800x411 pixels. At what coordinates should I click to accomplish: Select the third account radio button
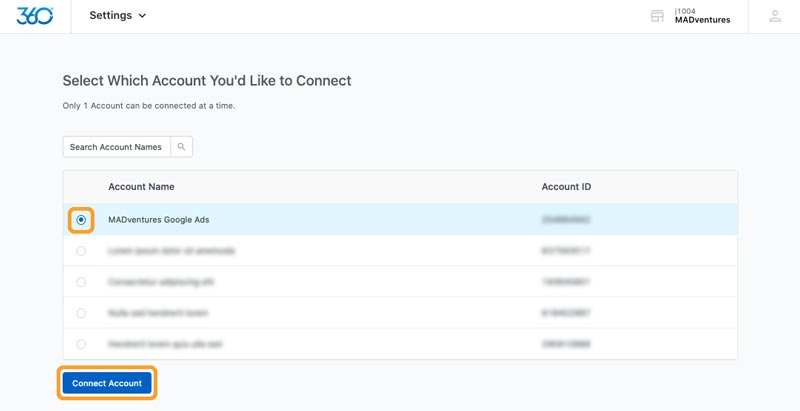[x=81, y=282]
